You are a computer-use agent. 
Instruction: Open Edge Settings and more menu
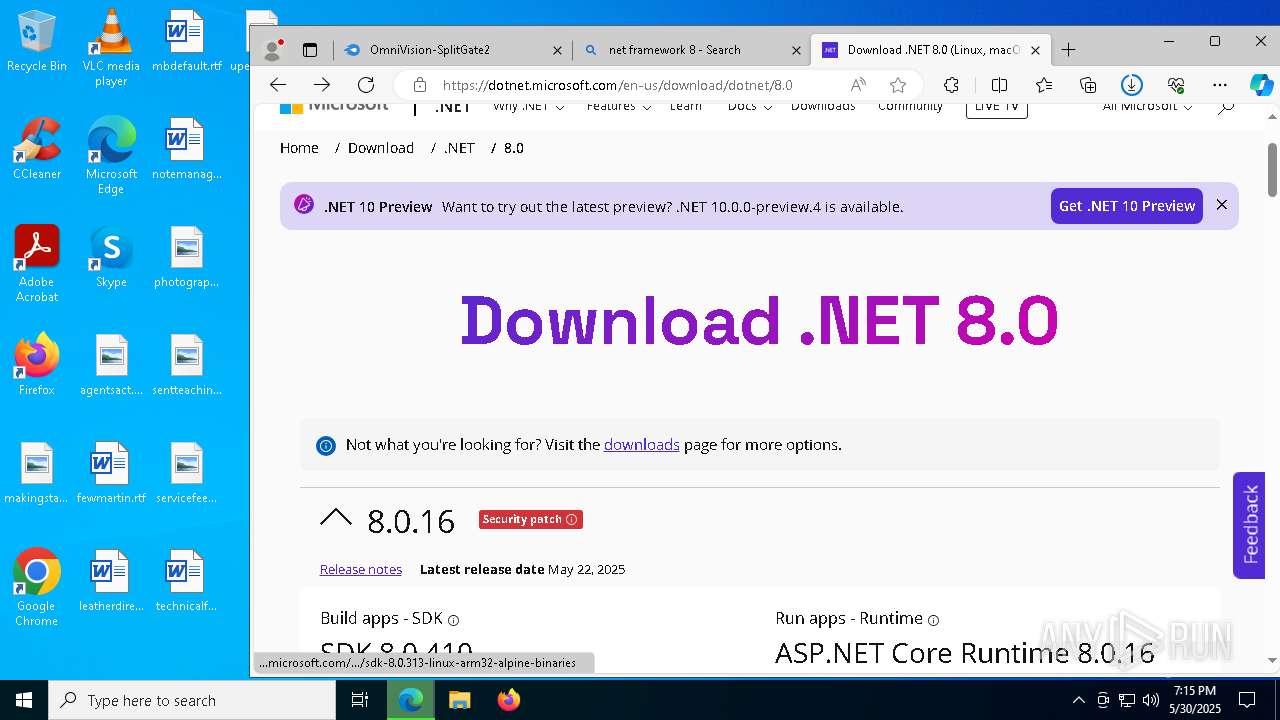[1220, 85]
